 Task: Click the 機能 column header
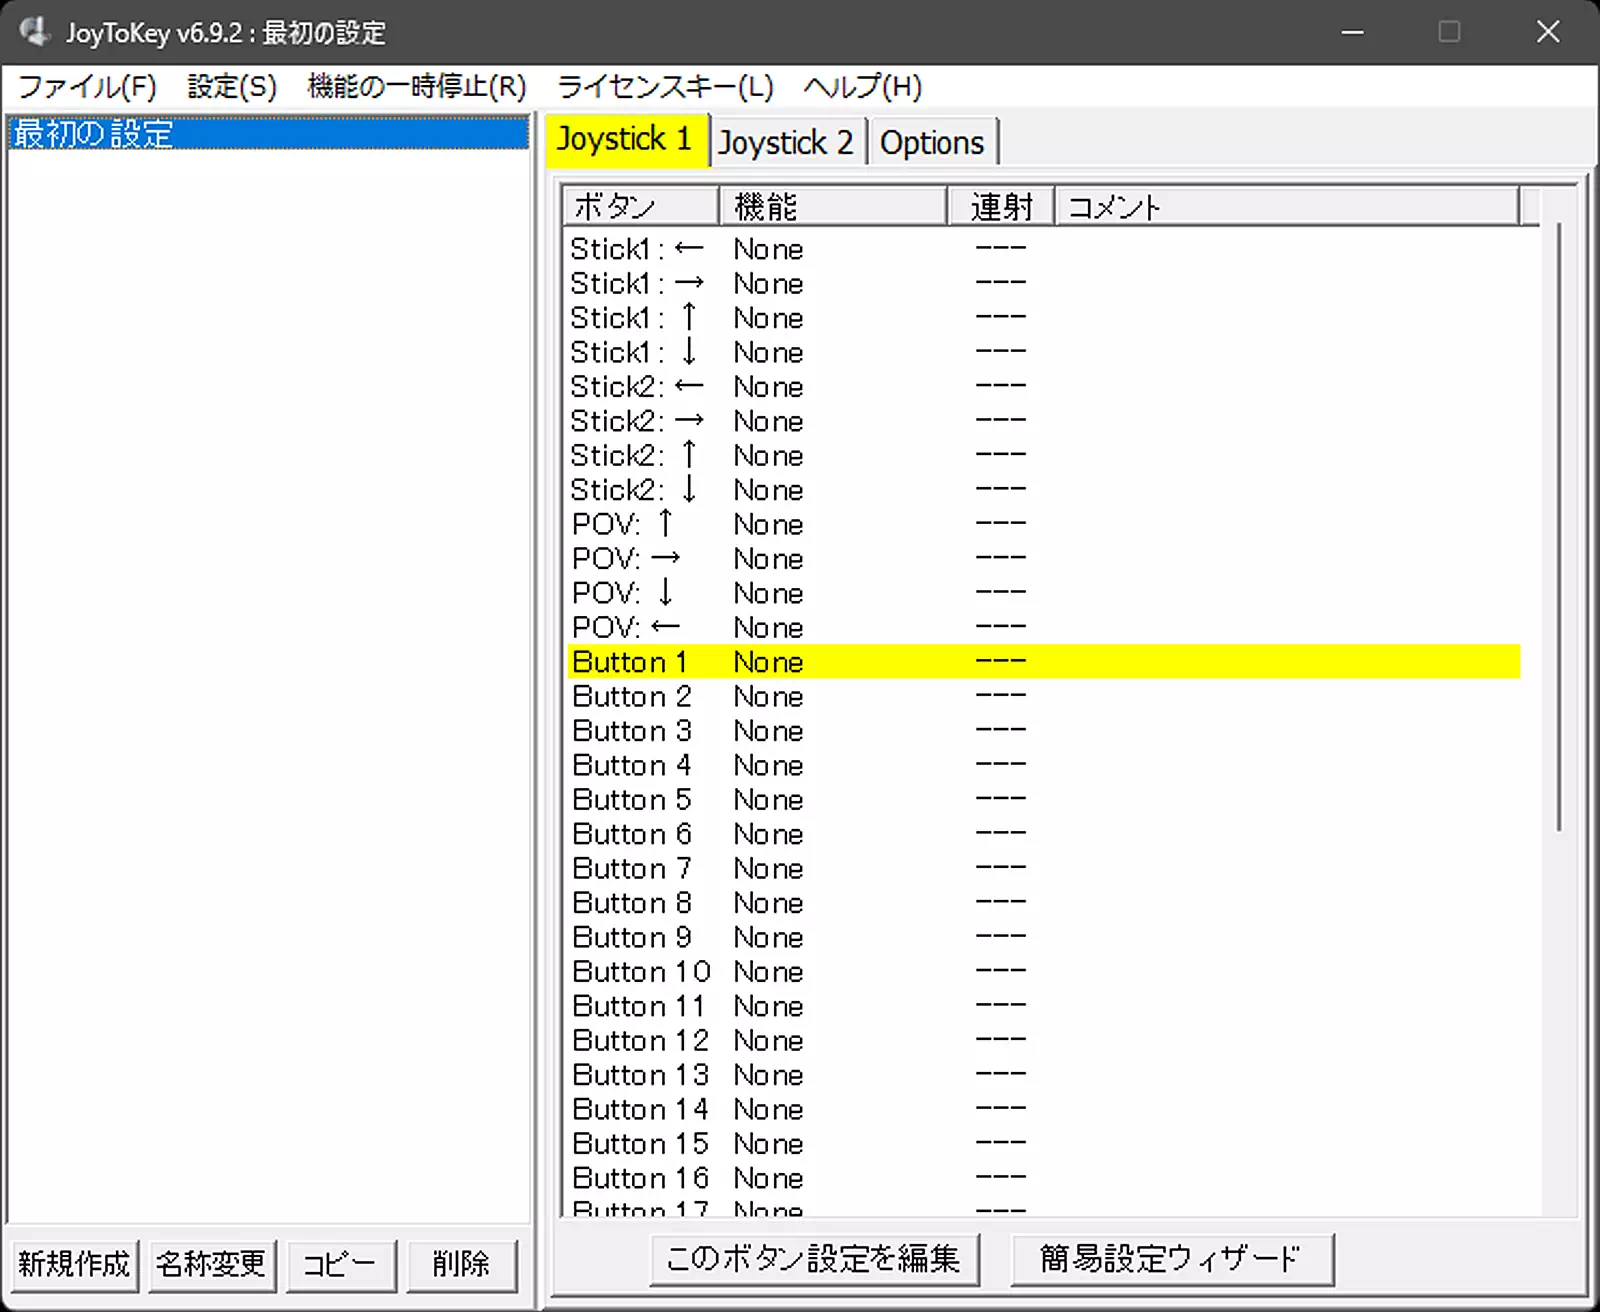point(833,207)
